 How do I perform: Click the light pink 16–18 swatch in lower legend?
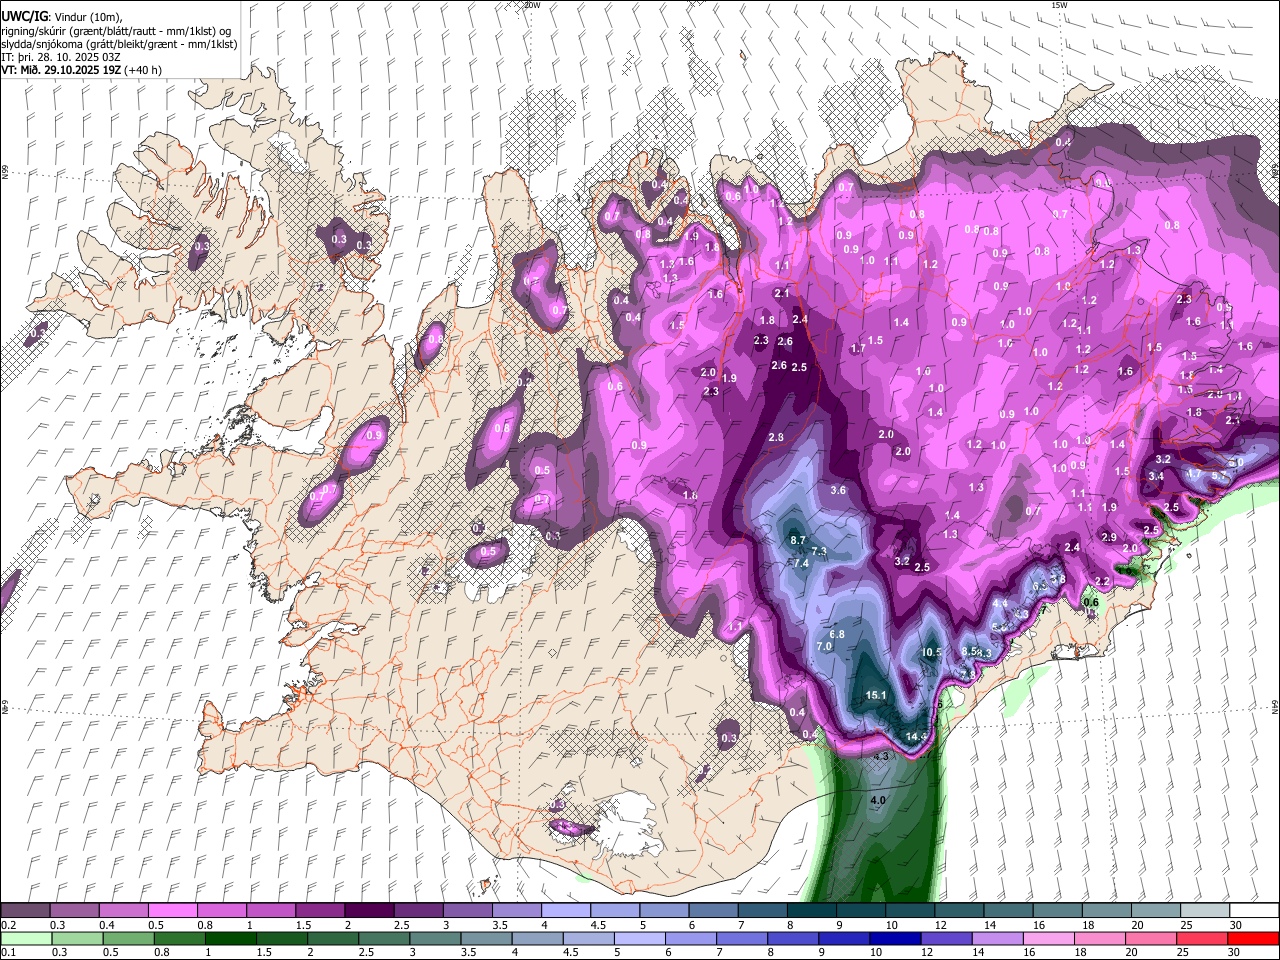click(1046, 938)
